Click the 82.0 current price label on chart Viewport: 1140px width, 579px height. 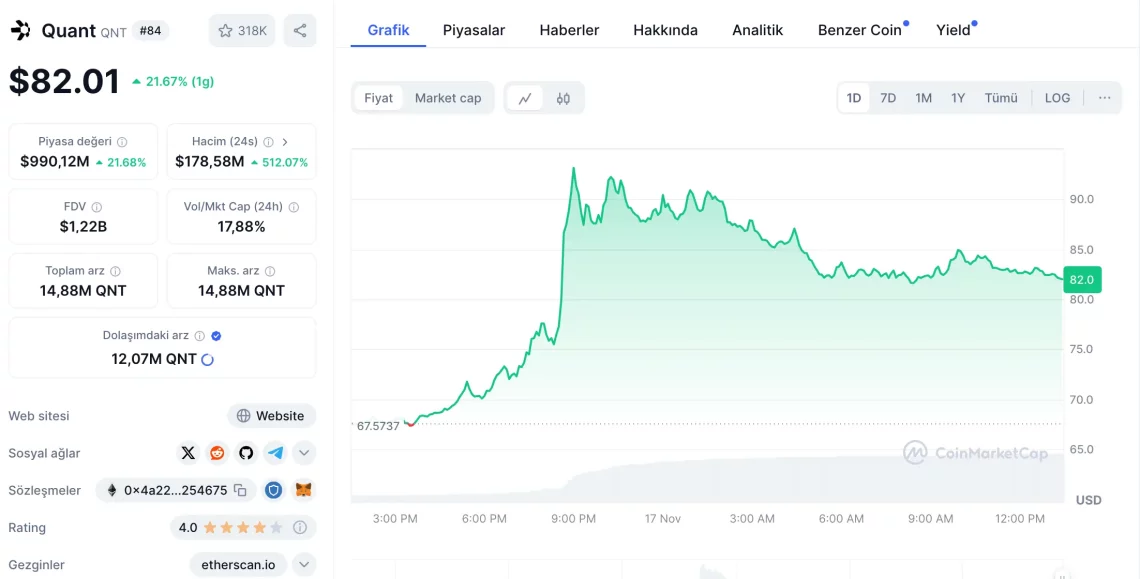pos(1082,280)
